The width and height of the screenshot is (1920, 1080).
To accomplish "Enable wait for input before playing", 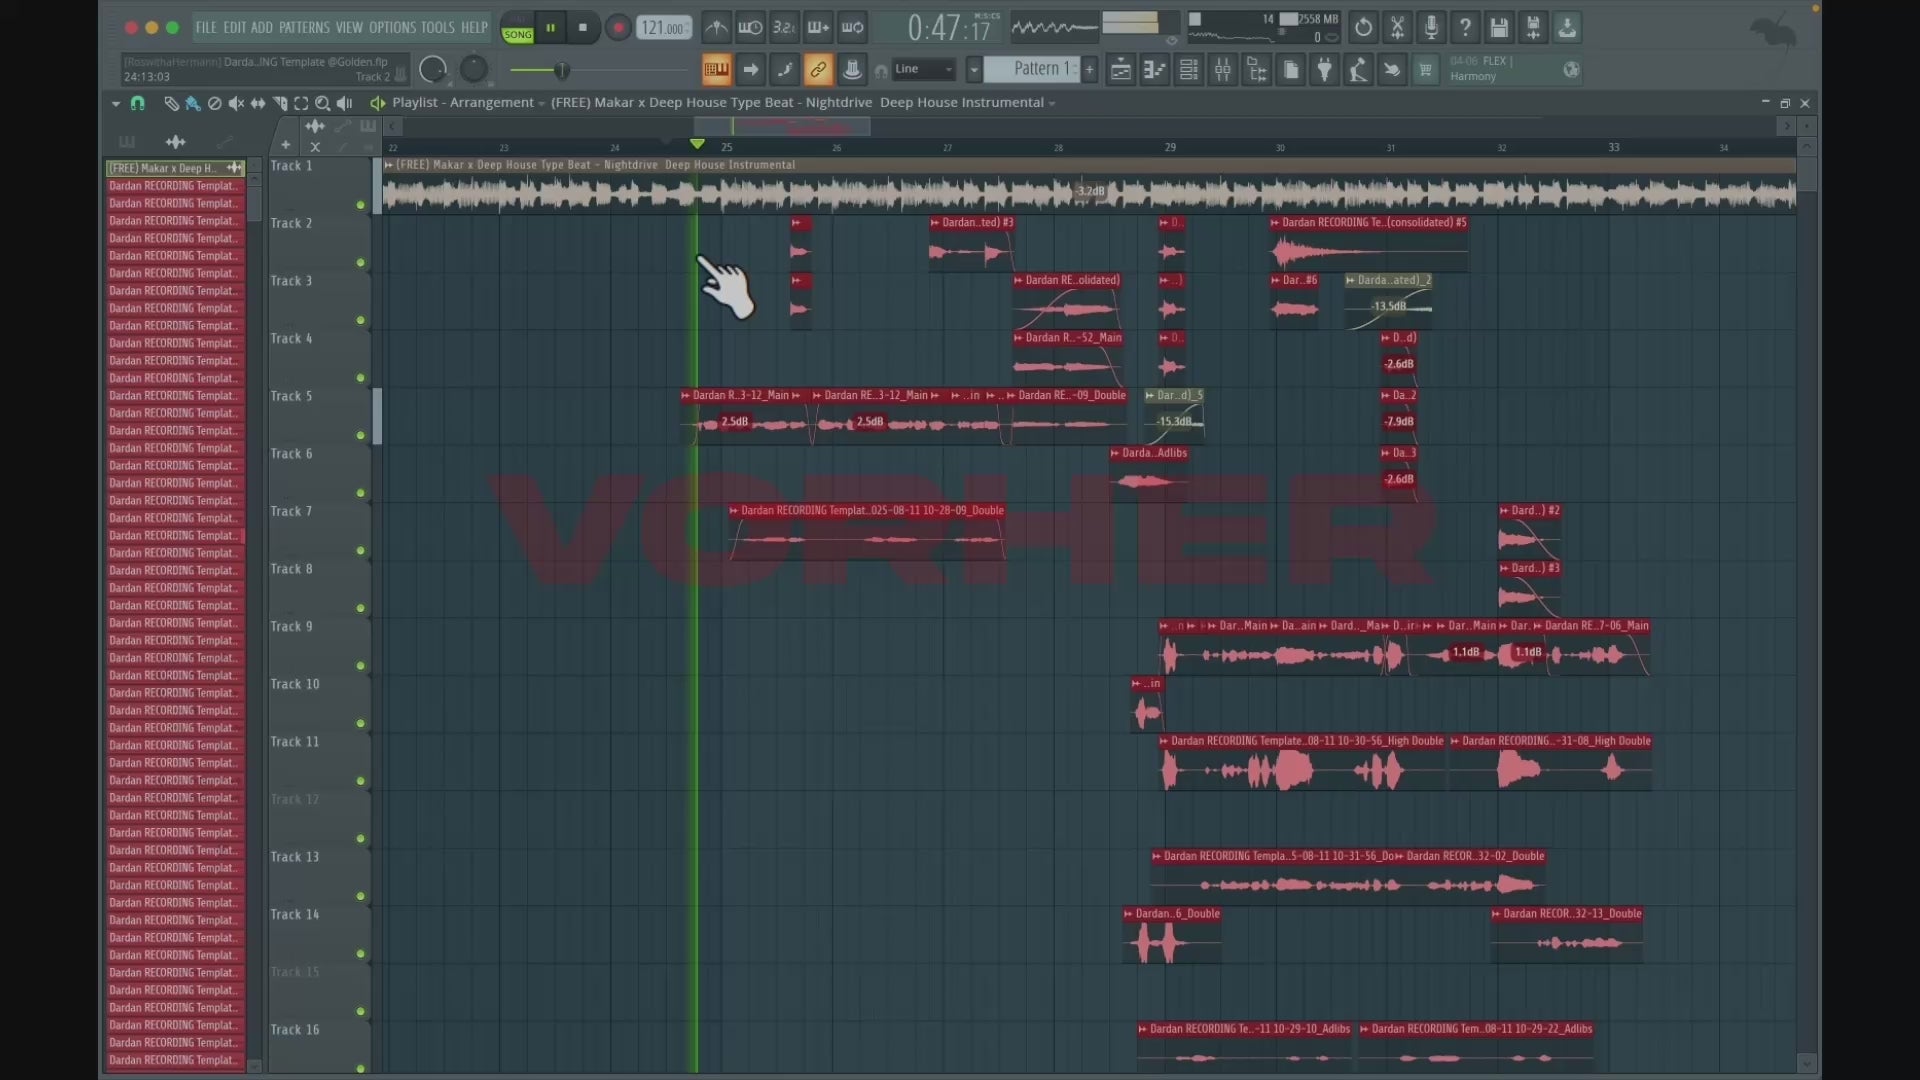I will point(750,28).
